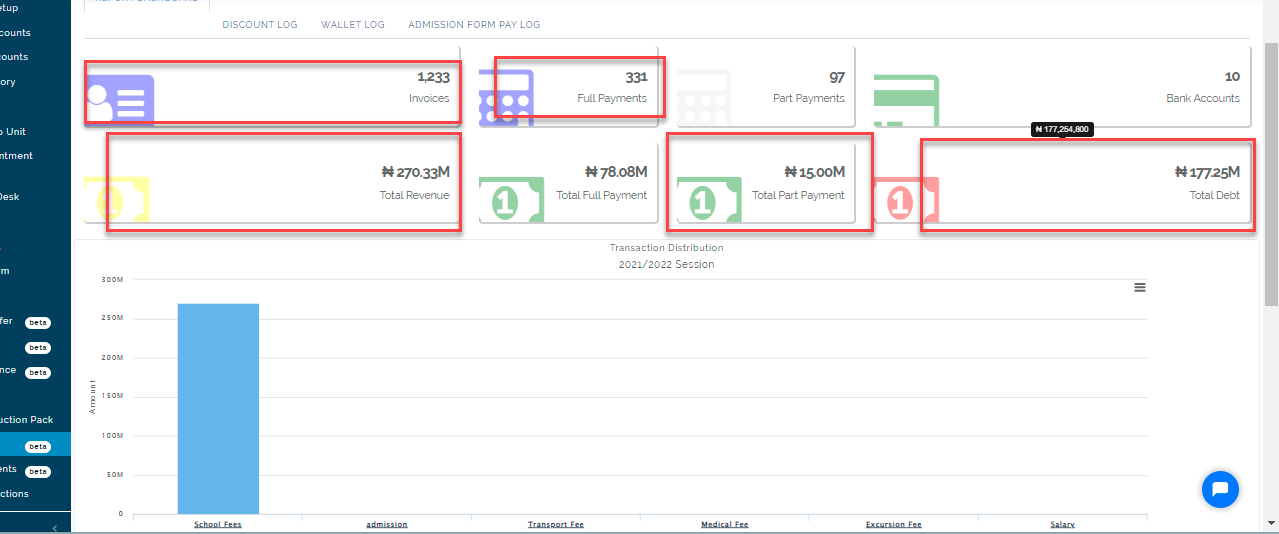Image resolution: width=1279 pixels, height=534 pixels.
Task: Click the Excursion Fee axis label
Action: coord(894,524)
